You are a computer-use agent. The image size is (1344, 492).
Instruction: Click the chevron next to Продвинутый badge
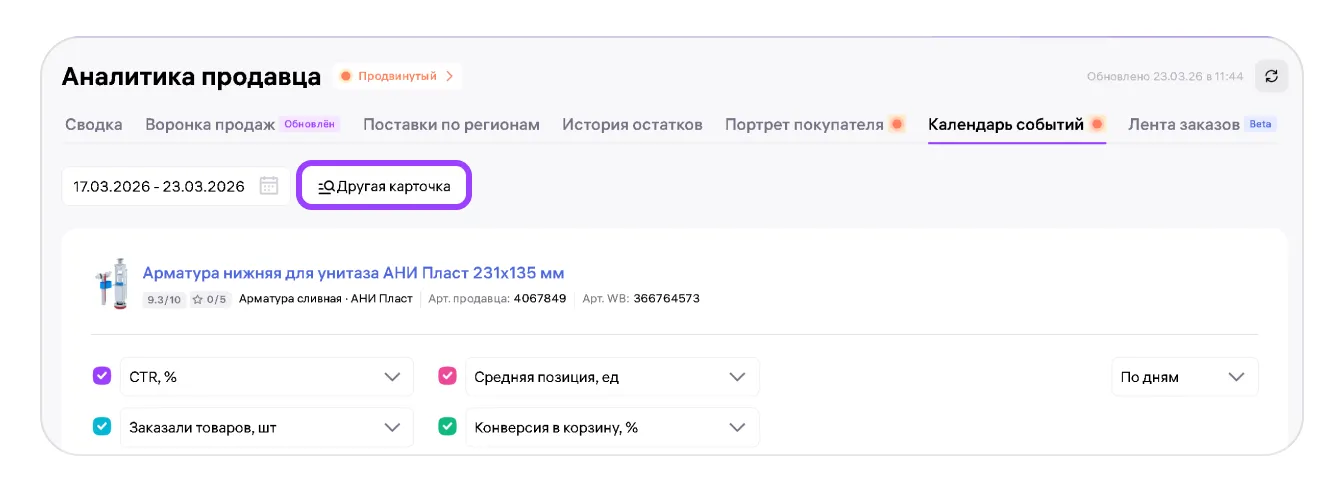coord(449,76)
